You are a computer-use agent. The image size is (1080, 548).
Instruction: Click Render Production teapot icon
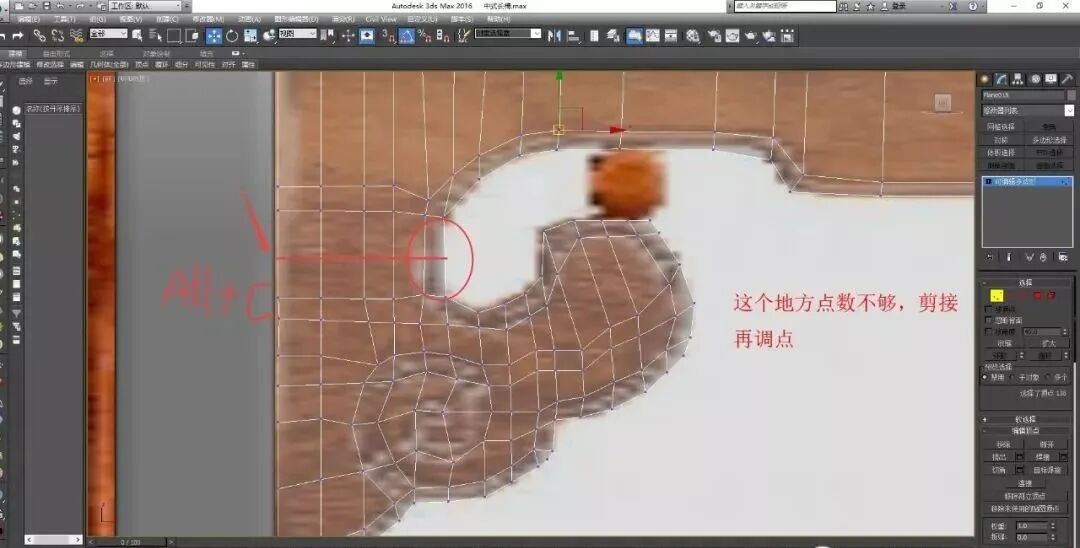coord(751,36)
